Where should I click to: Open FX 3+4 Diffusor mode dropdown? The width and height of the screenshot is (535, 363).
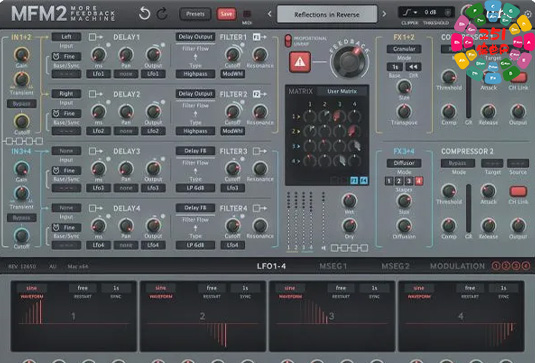point(404,163)
